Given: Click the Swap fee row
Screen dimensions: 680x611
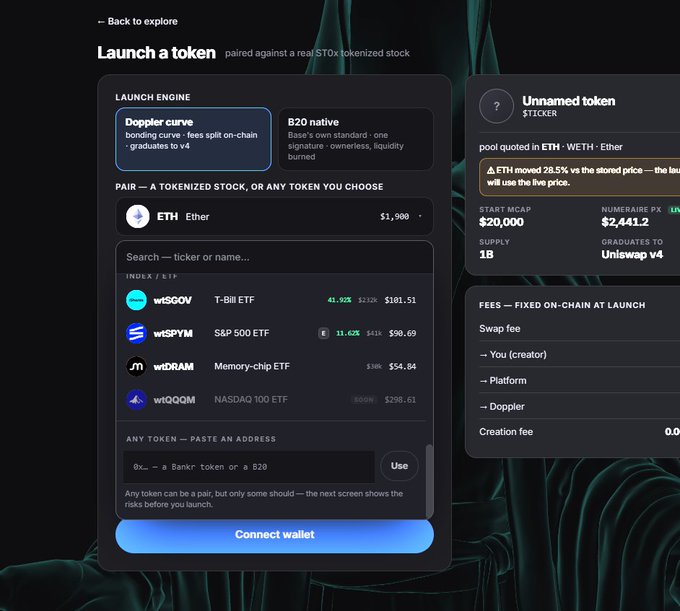Looking at the screenshot, I should (579, 329).
